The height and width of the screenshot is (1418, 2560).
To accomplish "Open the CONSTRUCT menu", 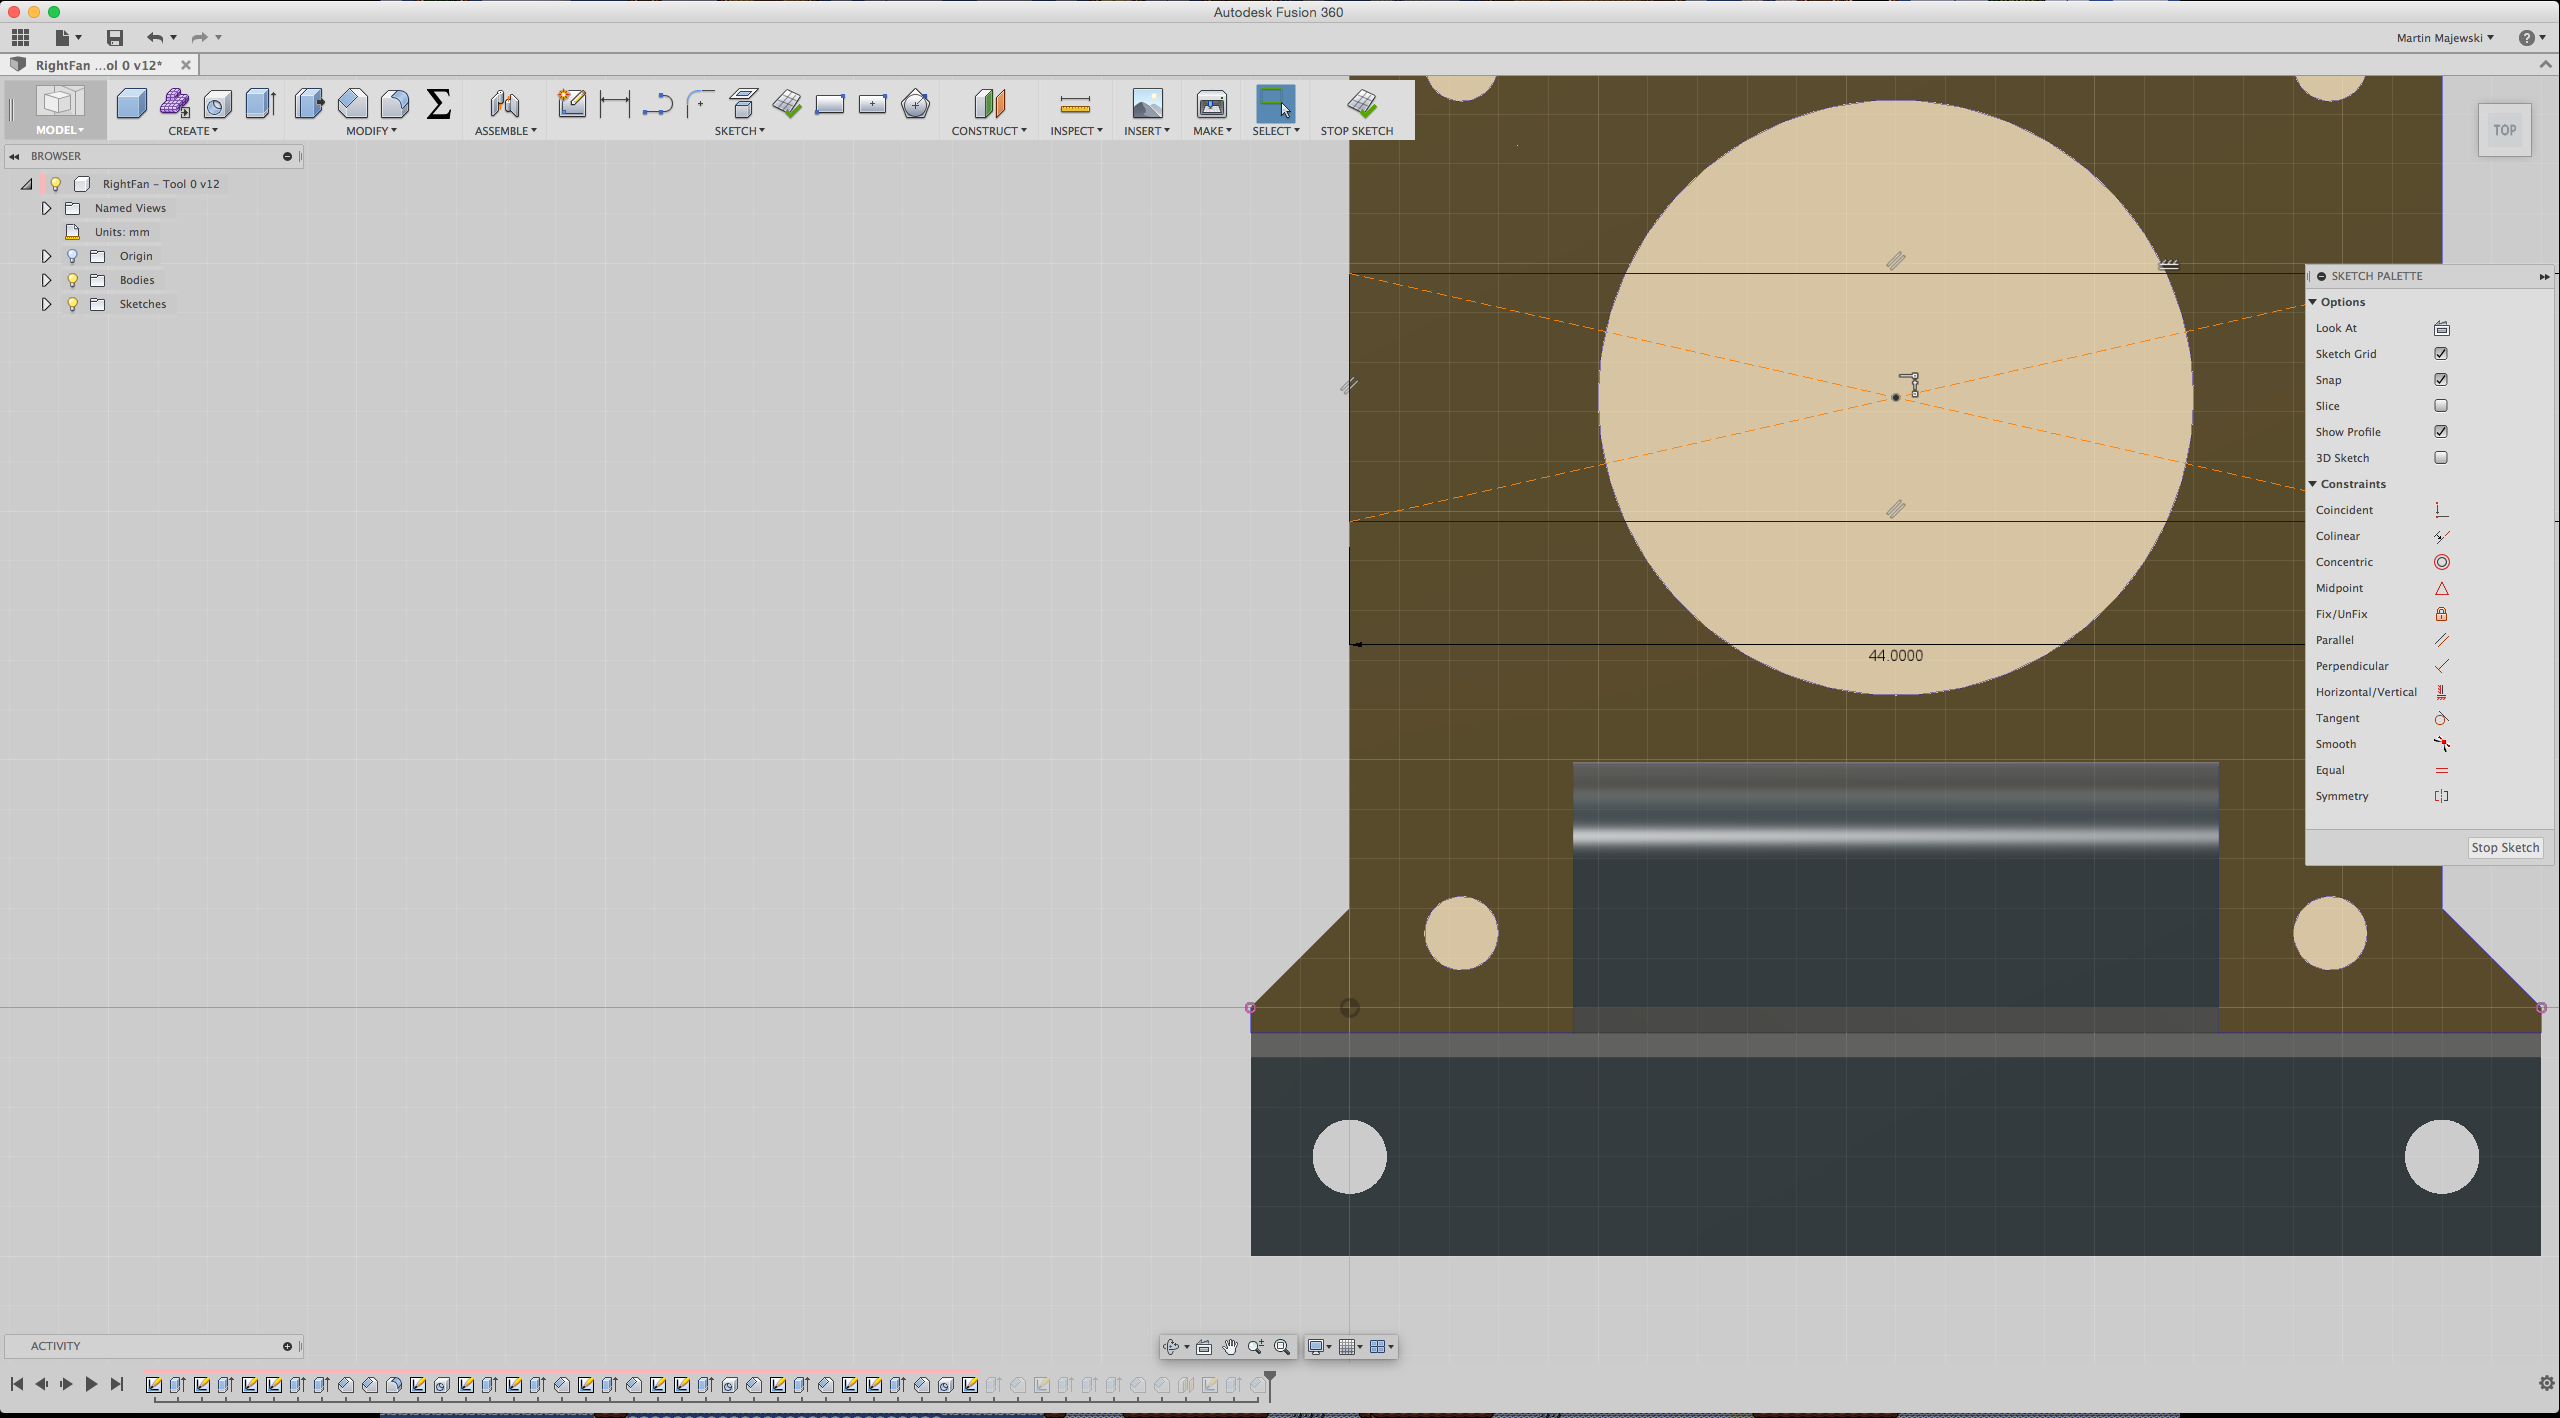I will tap(988, 131).
